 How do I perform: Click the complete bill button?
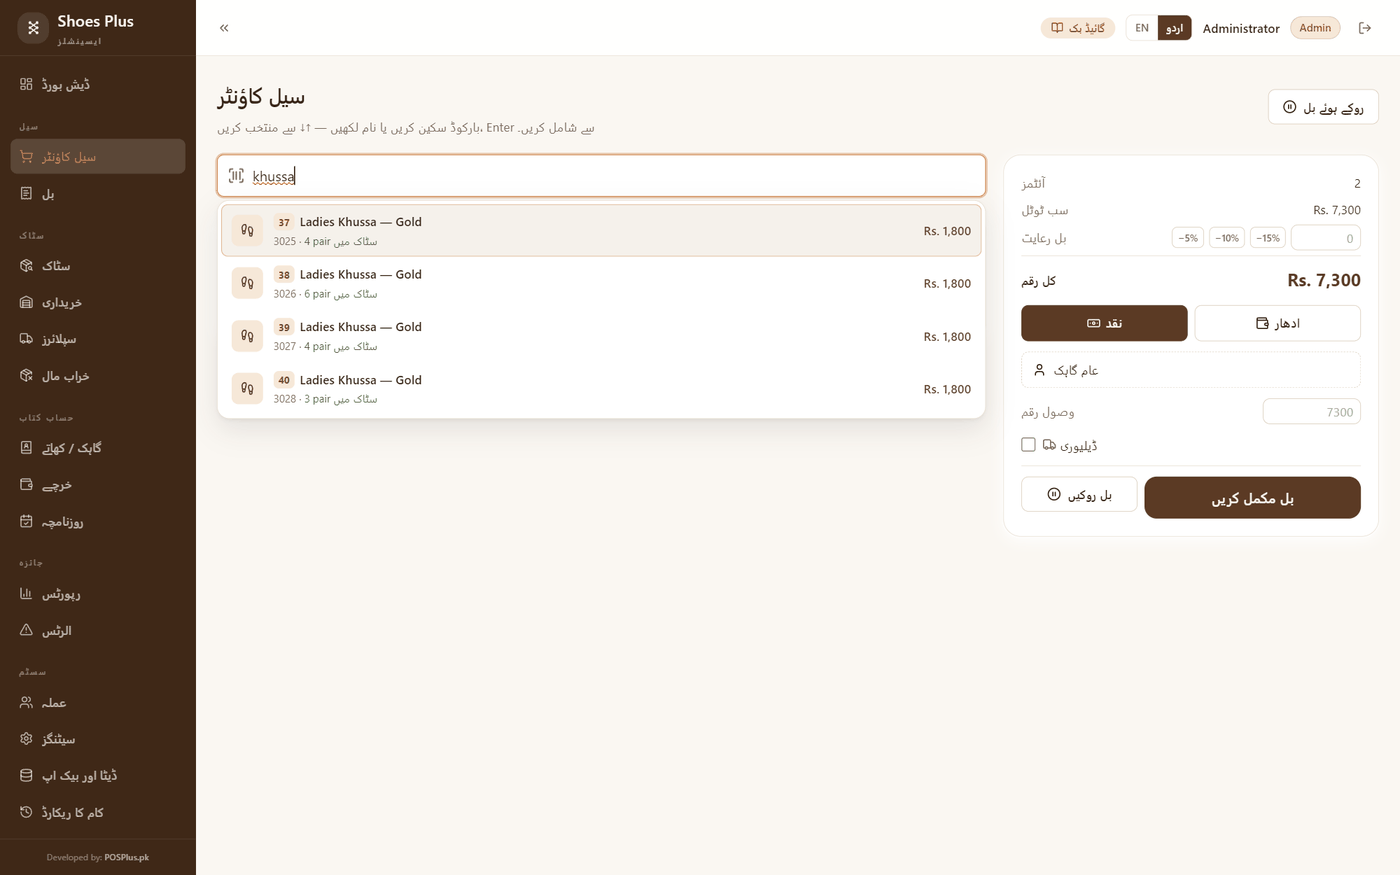tap(1252, 498)
